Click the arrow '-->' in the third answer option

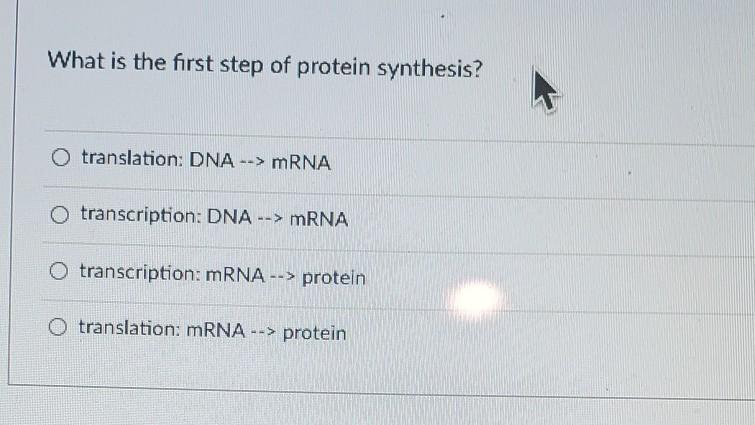coord(283,277)
